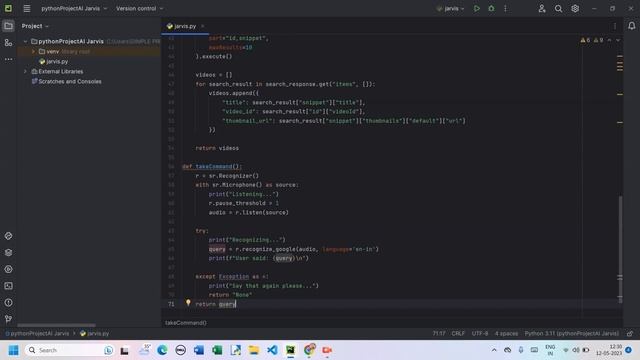This screenshot has height=360, width=640.
Task: Open pythonProjectAI Jarvis project dropdown
Action: [74, 8]
